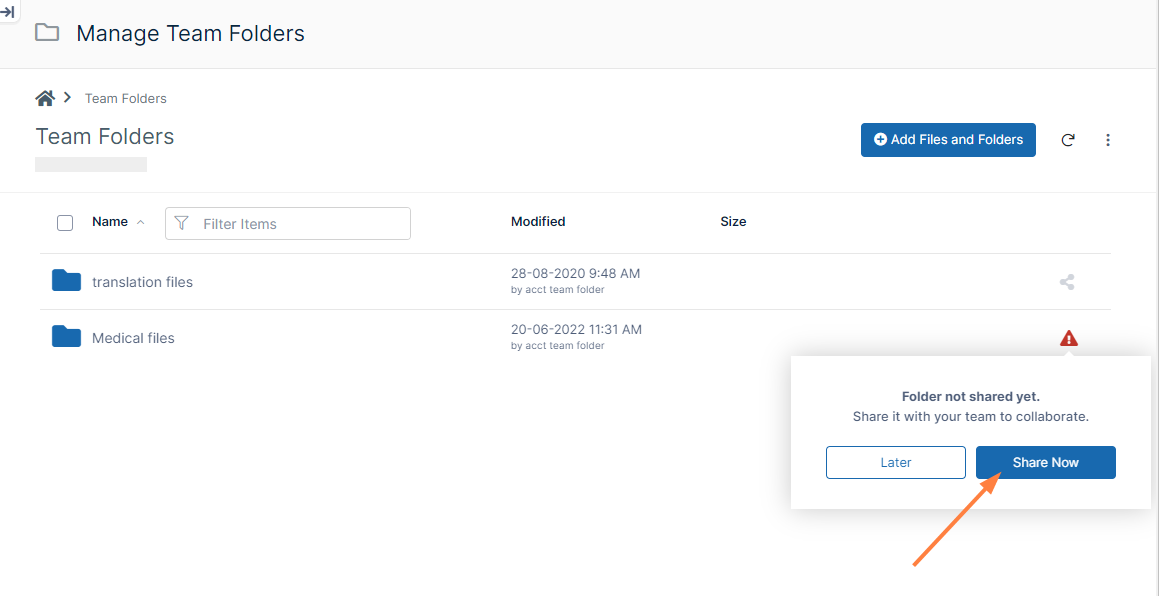Click share icon for translation files
Viewport: 1159px width, 596px height.
coord(1067,282)
